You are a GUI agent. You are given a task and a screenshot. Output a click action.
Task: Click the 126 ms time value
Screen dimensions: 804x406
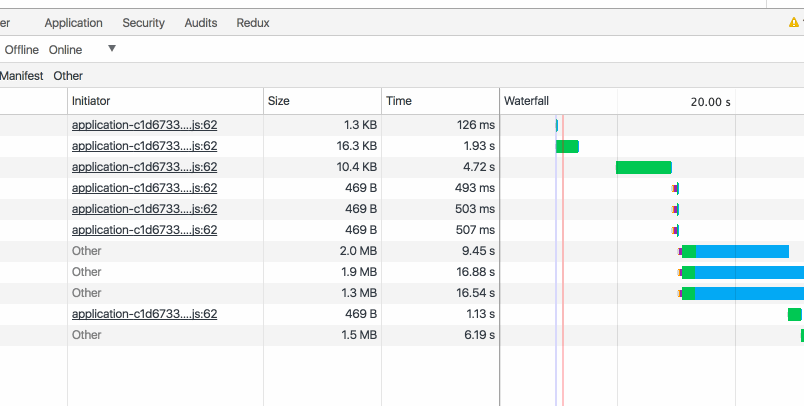(476, 125)
